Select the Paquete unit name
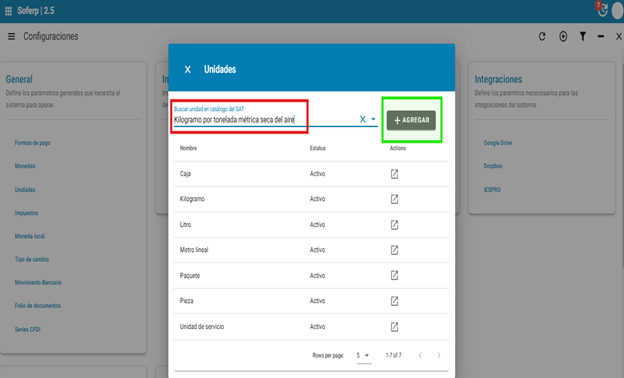Screen dimensions: 624x378 189,275
